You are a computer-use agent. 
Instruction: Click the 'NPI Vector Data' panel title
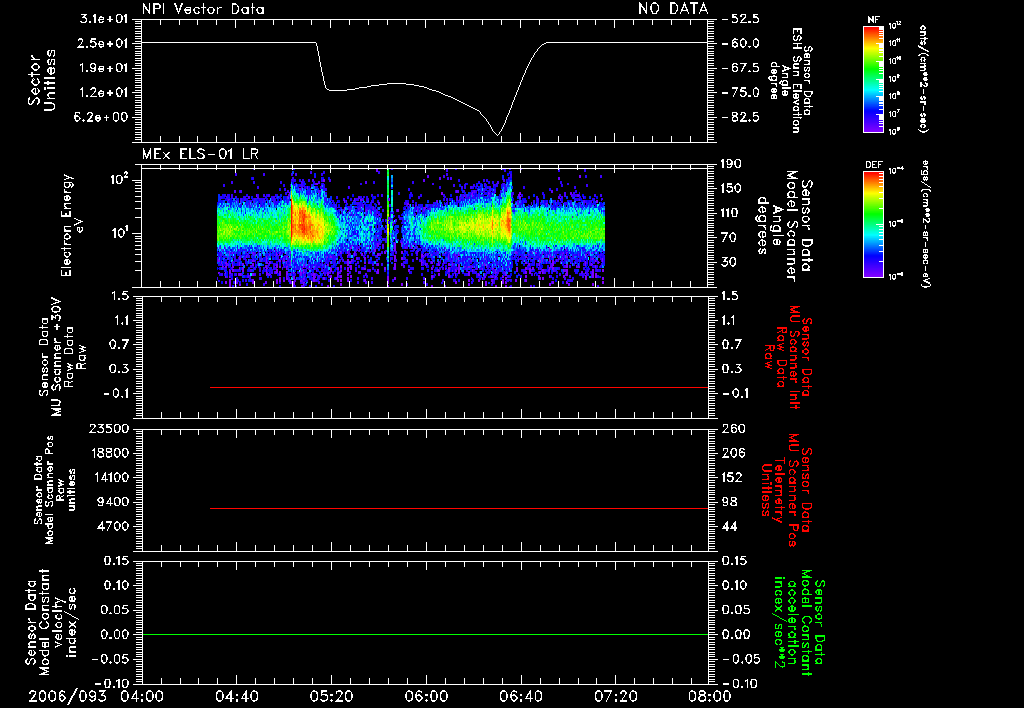point(203,9)
